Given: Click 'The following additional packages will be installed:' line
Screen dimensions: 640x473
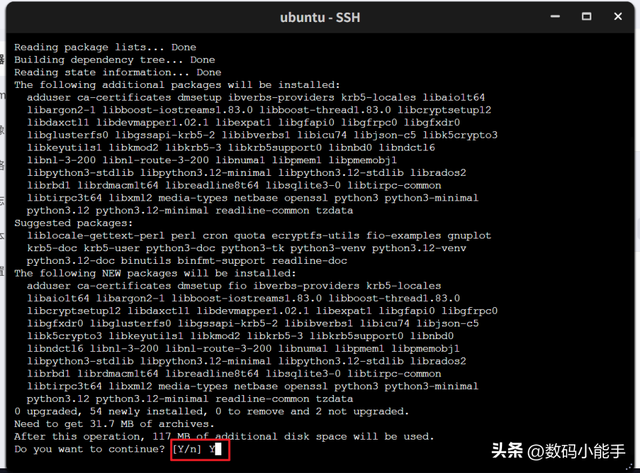Looking at the screenshot, I should (x=177, y=85).
